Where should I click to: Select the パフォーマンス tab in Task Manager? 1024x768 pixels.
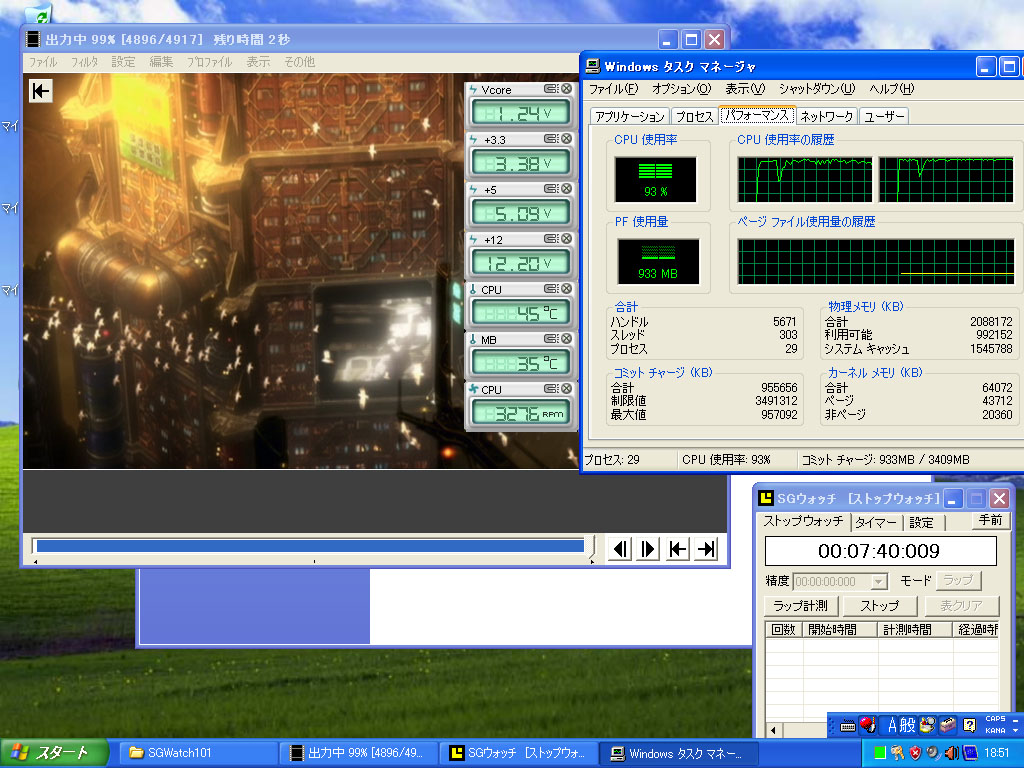click(x=757, y=115)
